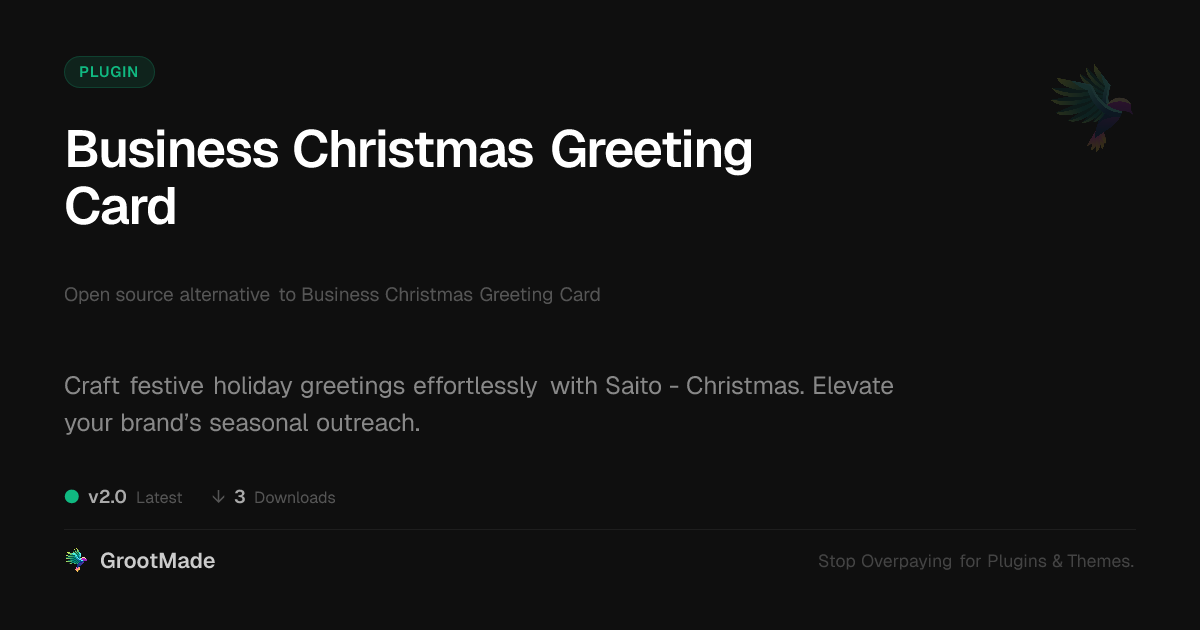The image size is (1200, 630).
Task: Click the "Stop Overpaying for Plugins & Themes" tagline
Action: point(975,561)
